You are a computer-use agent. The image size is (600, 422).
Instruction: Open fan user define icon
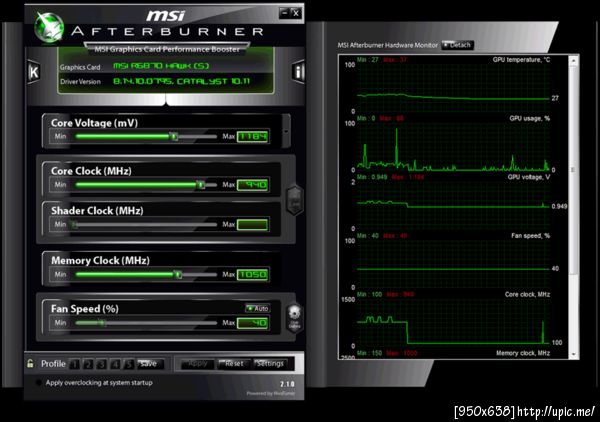[294, 317]
